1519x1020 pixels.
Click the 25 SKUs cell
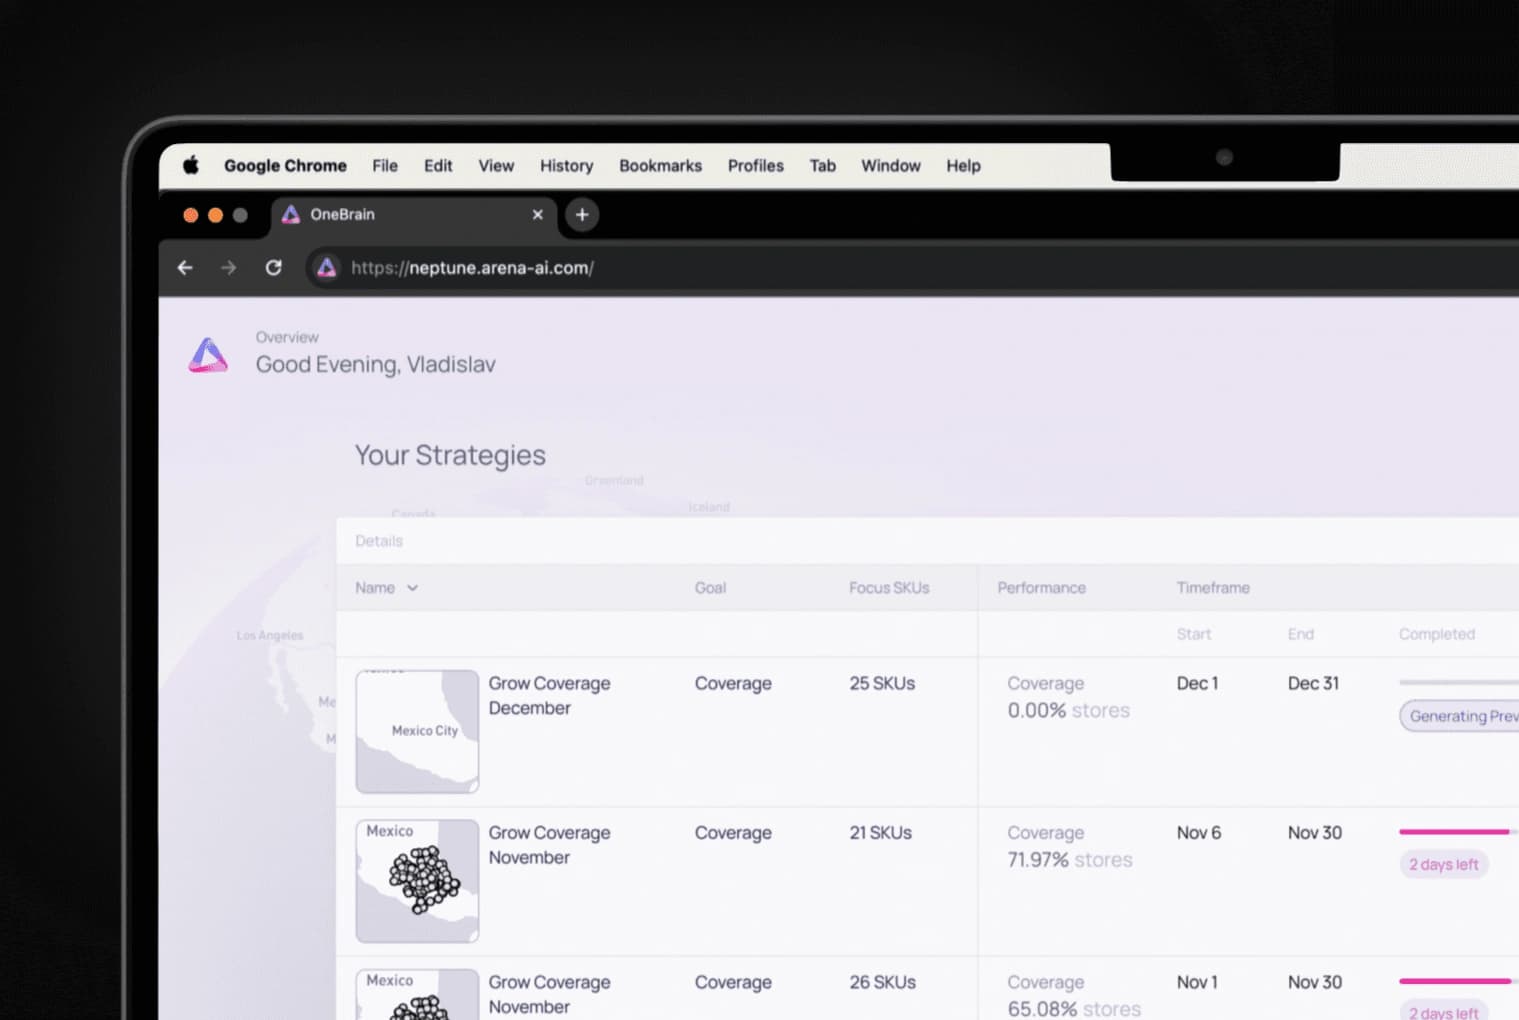(x=882, y=683)
